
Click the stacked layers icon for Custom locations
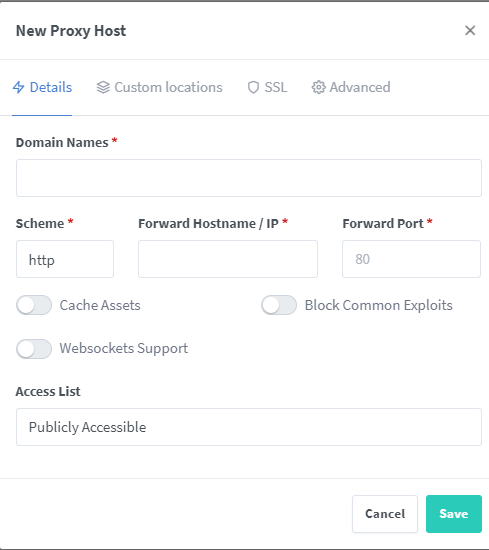click(x=103, y=87)
